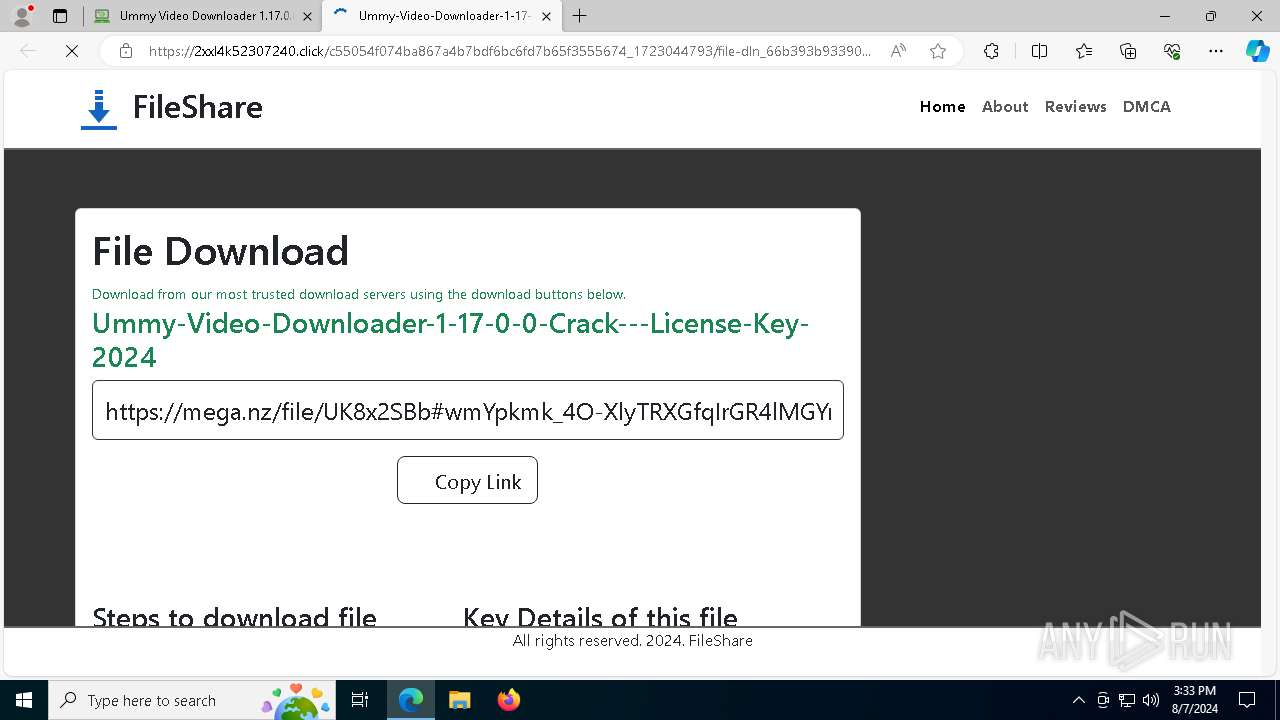Open the DMCA nav item

(1147, 106)
